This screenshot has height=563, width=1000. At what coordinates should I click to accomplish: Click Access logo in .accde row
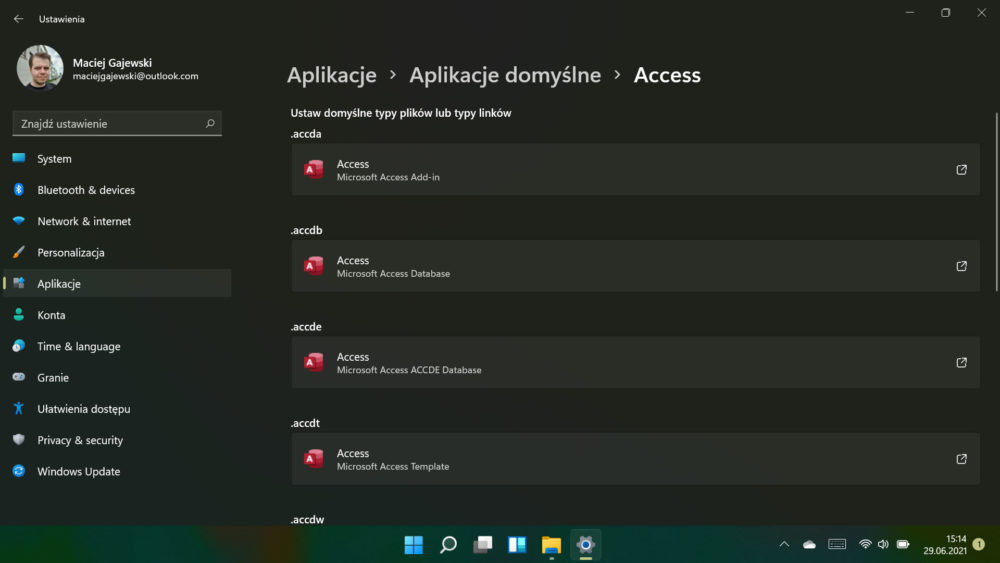314,362
